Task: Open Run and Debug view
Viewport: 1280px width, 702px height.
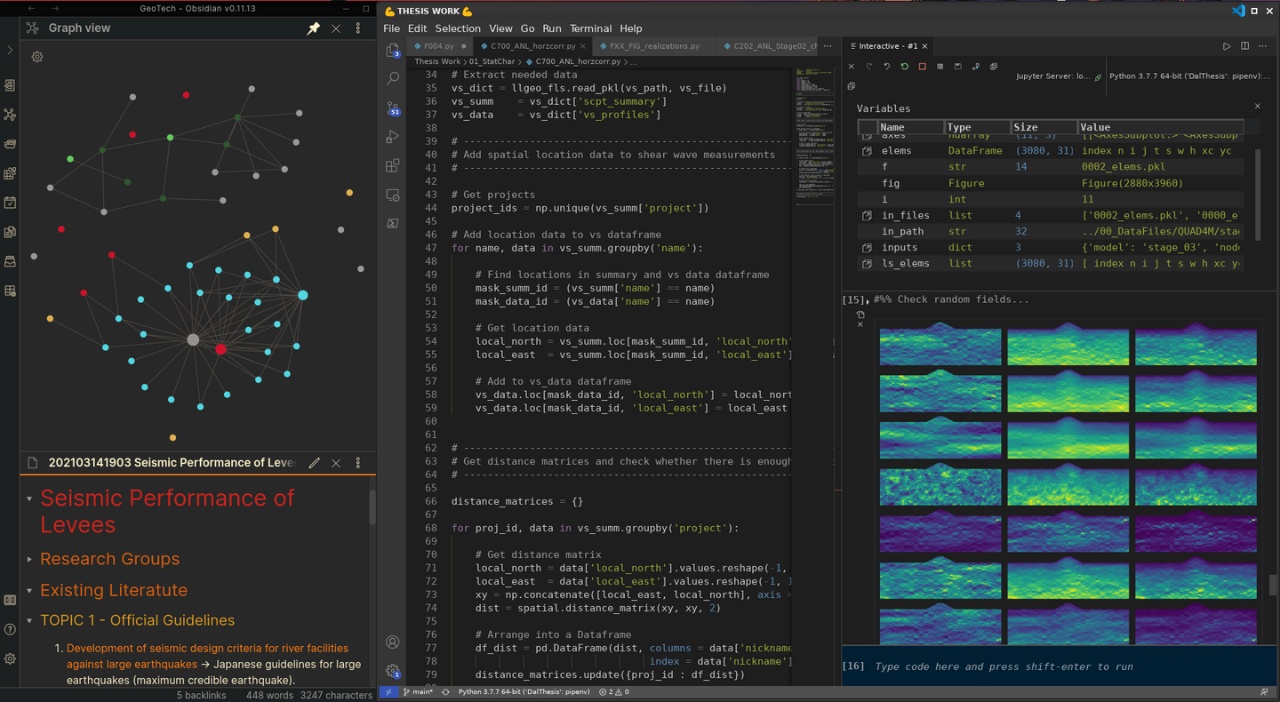Action: pyautogui.click(x=393, y=137)
